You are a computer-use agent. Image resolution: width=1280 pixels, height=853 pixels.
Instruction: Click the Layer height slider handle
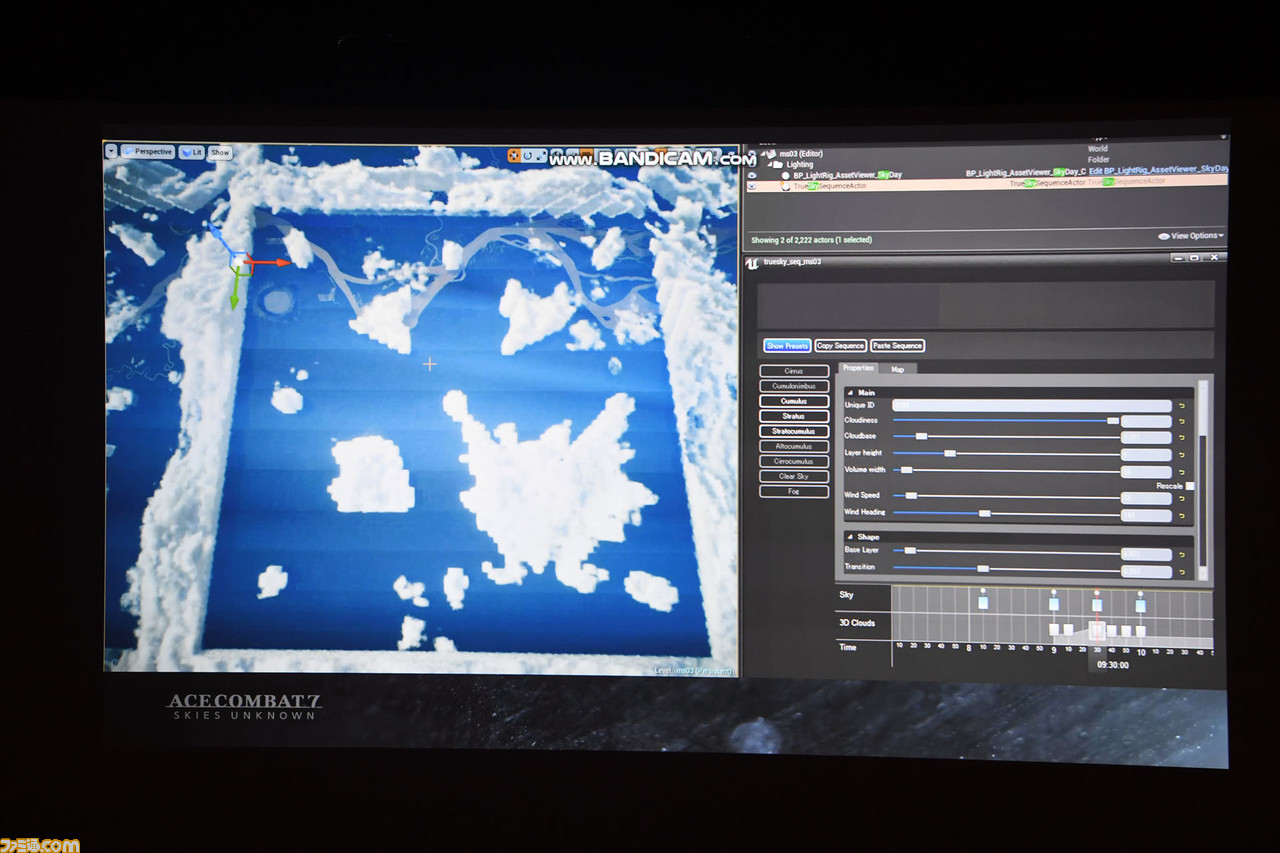pyautogui.click(x=950, y=454)
